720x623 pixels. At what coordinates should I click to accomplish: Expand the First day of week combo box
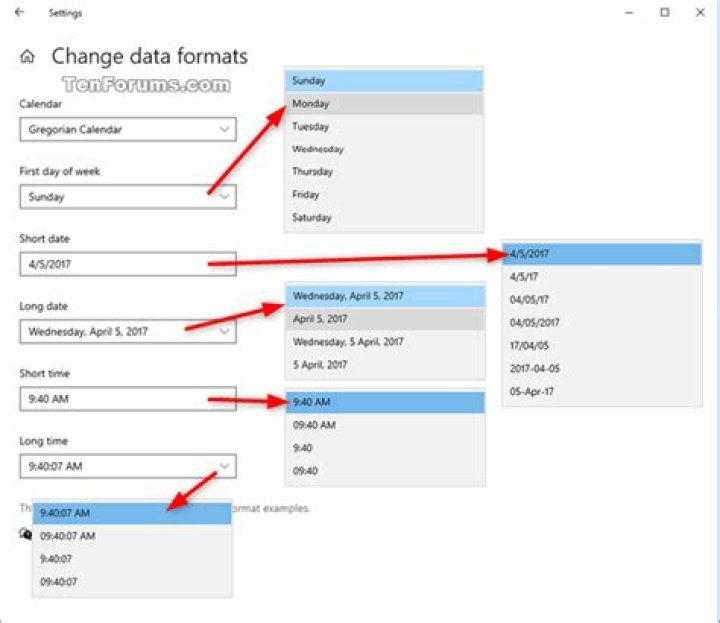click(128, 197)
